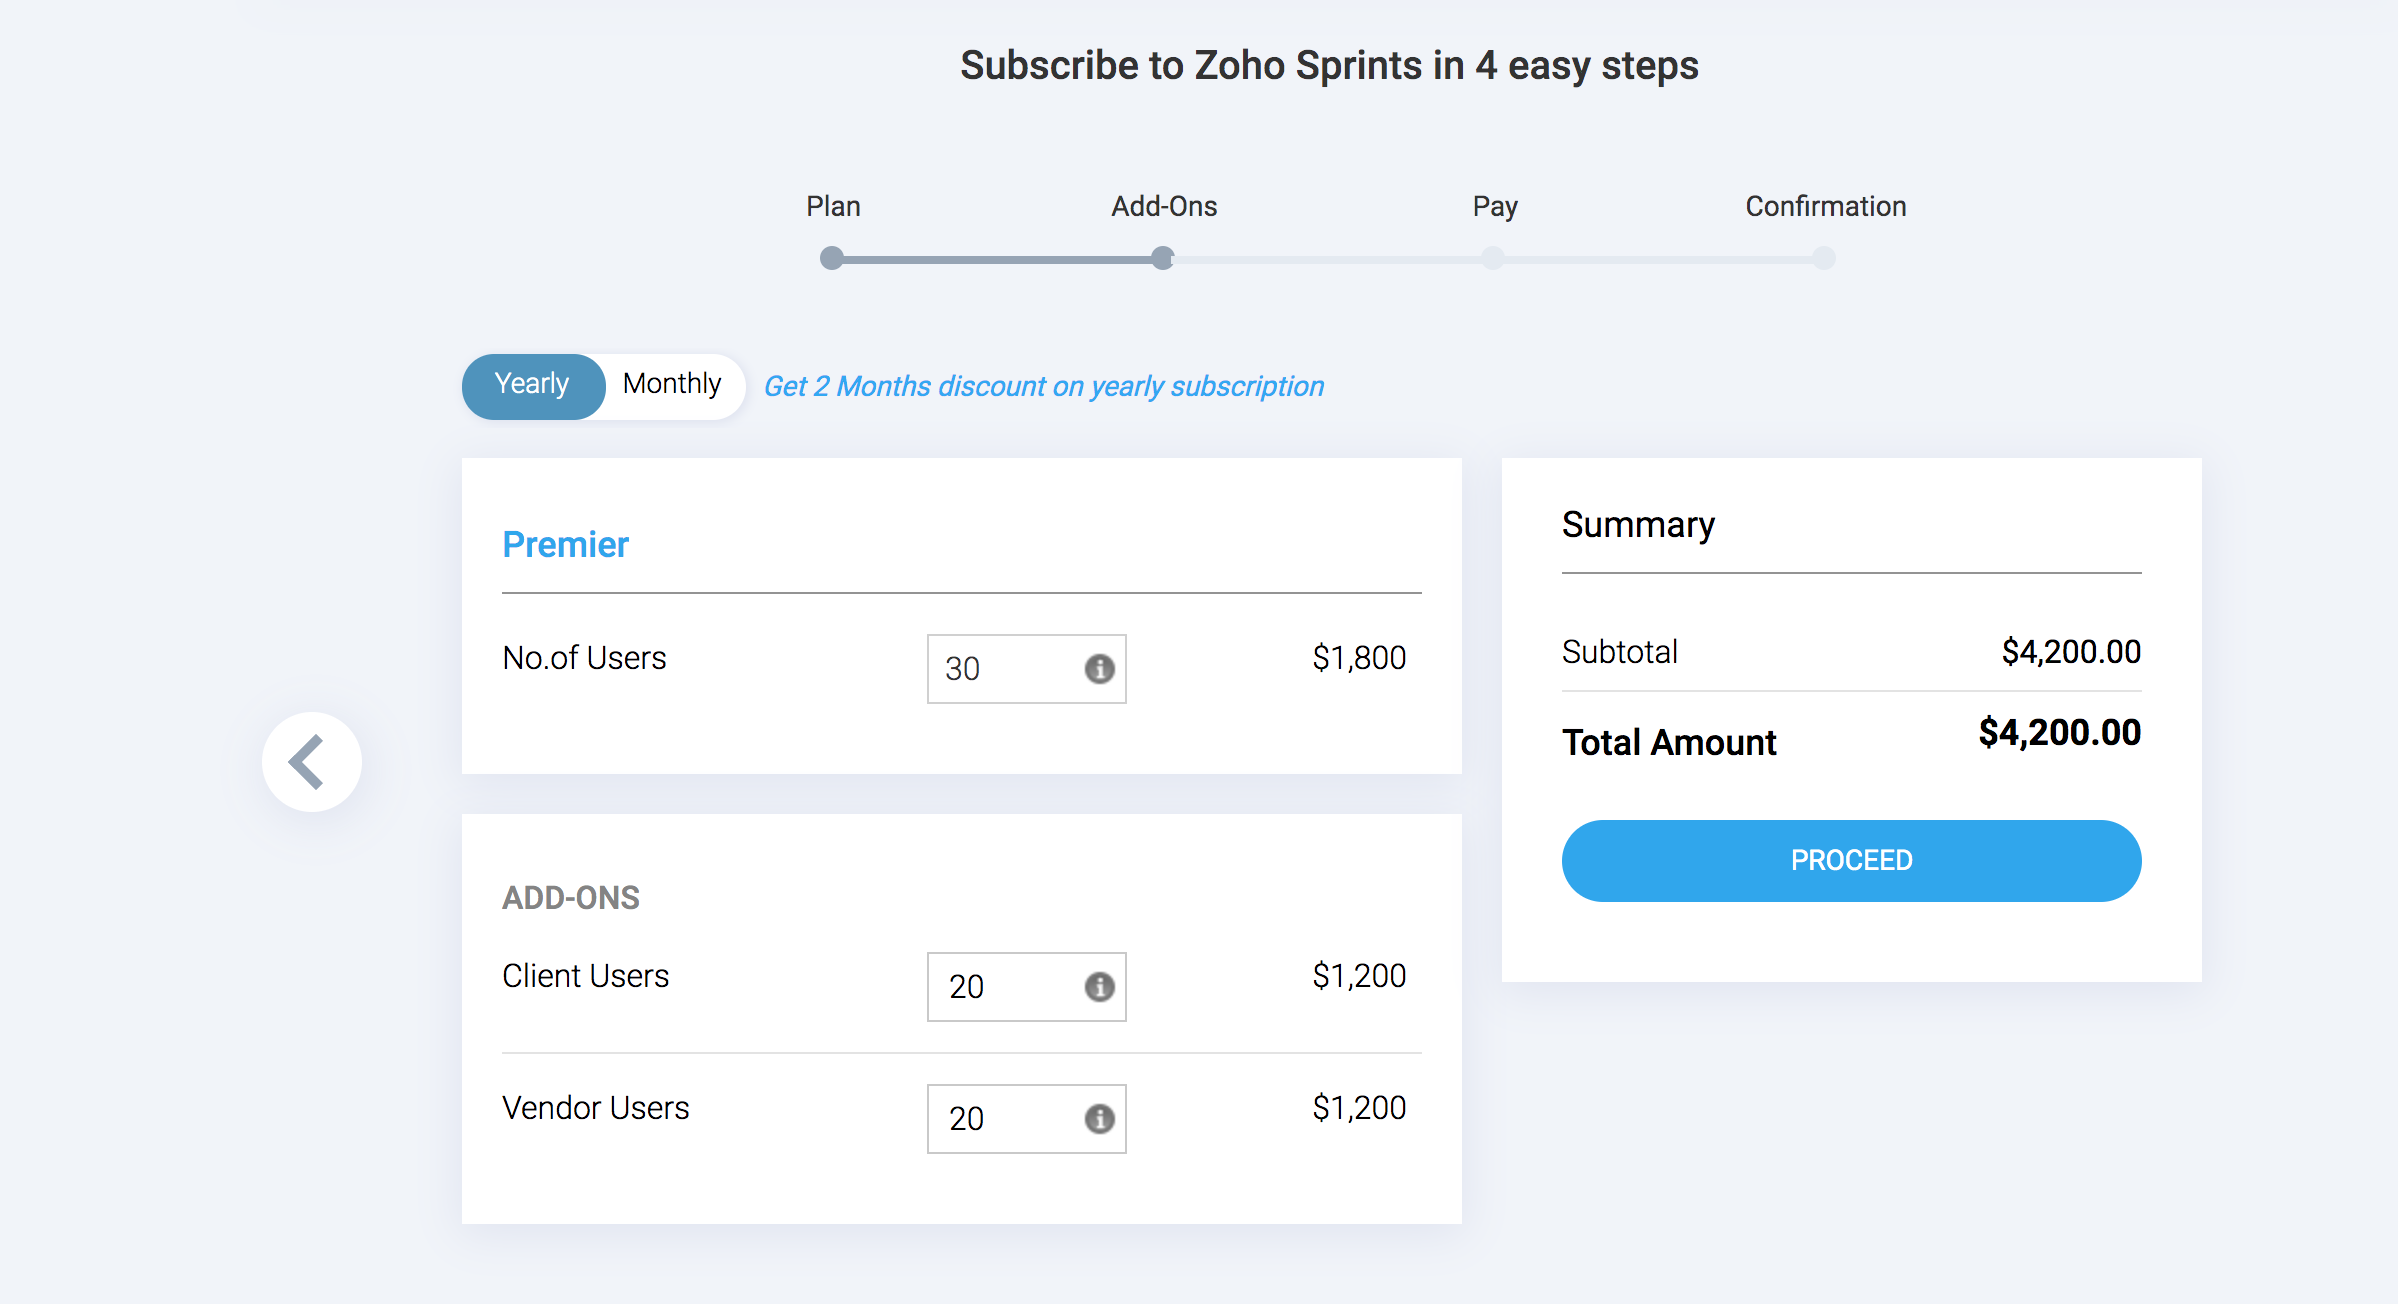
Task: Click the Total Amount label
Action: tap(1669, 743)
